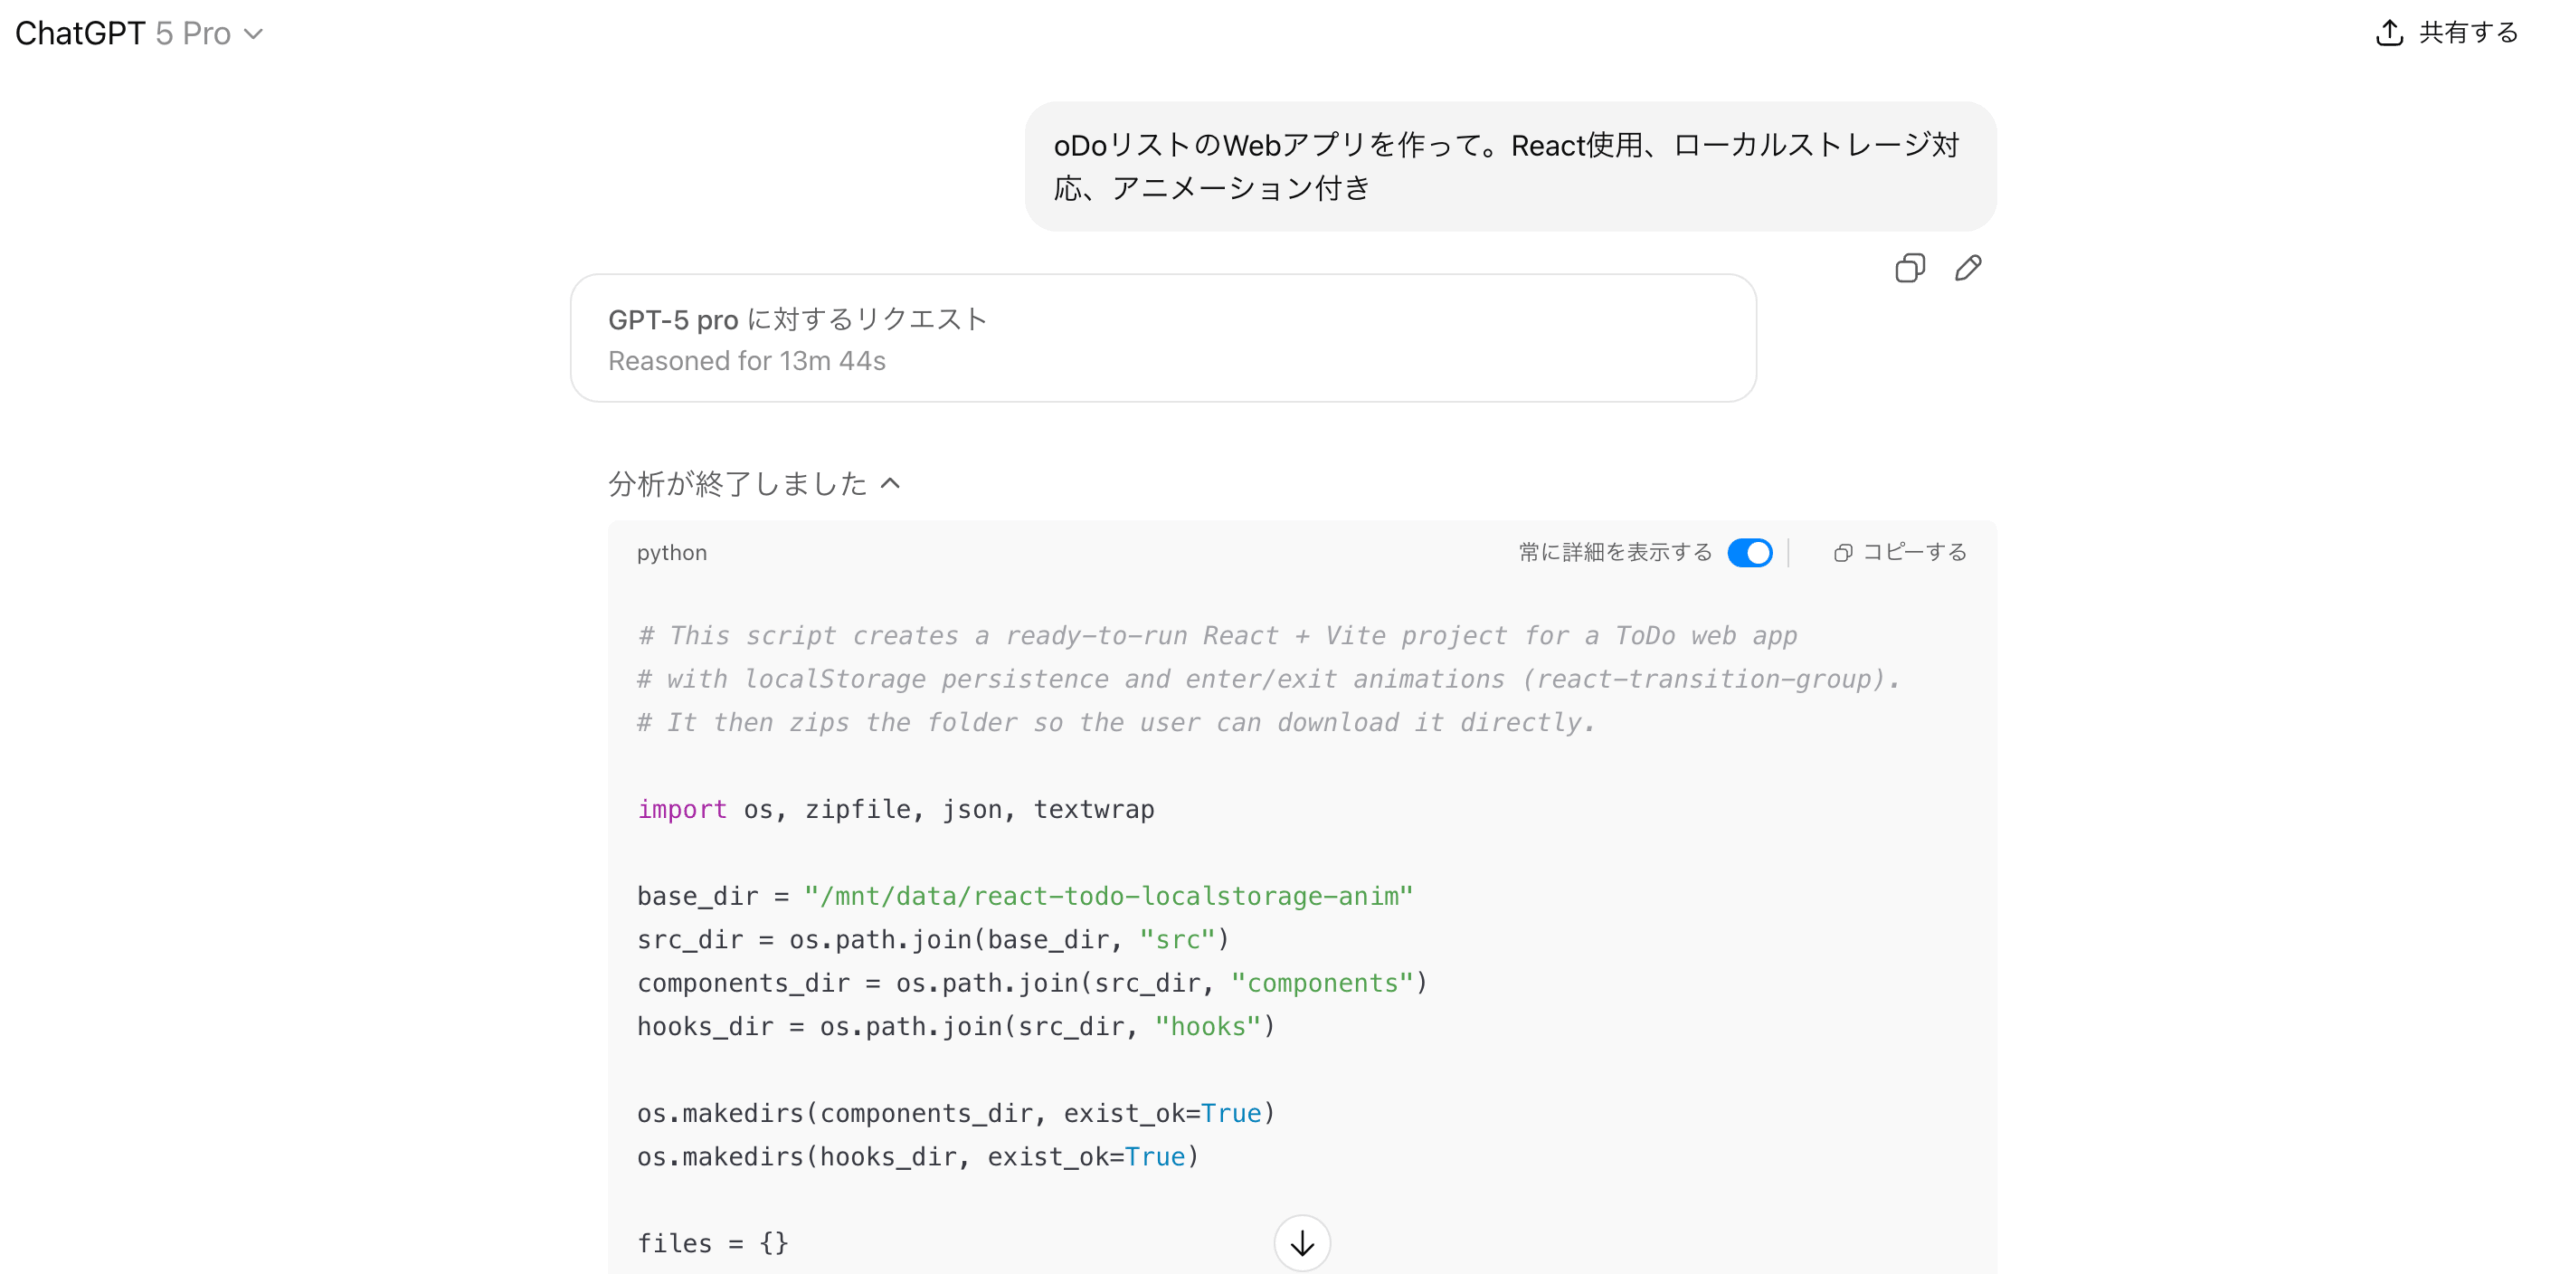The width and height of the screenshot is (2560, 1274).
Task: Copy the user message via copy icon
Action: coord(1909,268)
